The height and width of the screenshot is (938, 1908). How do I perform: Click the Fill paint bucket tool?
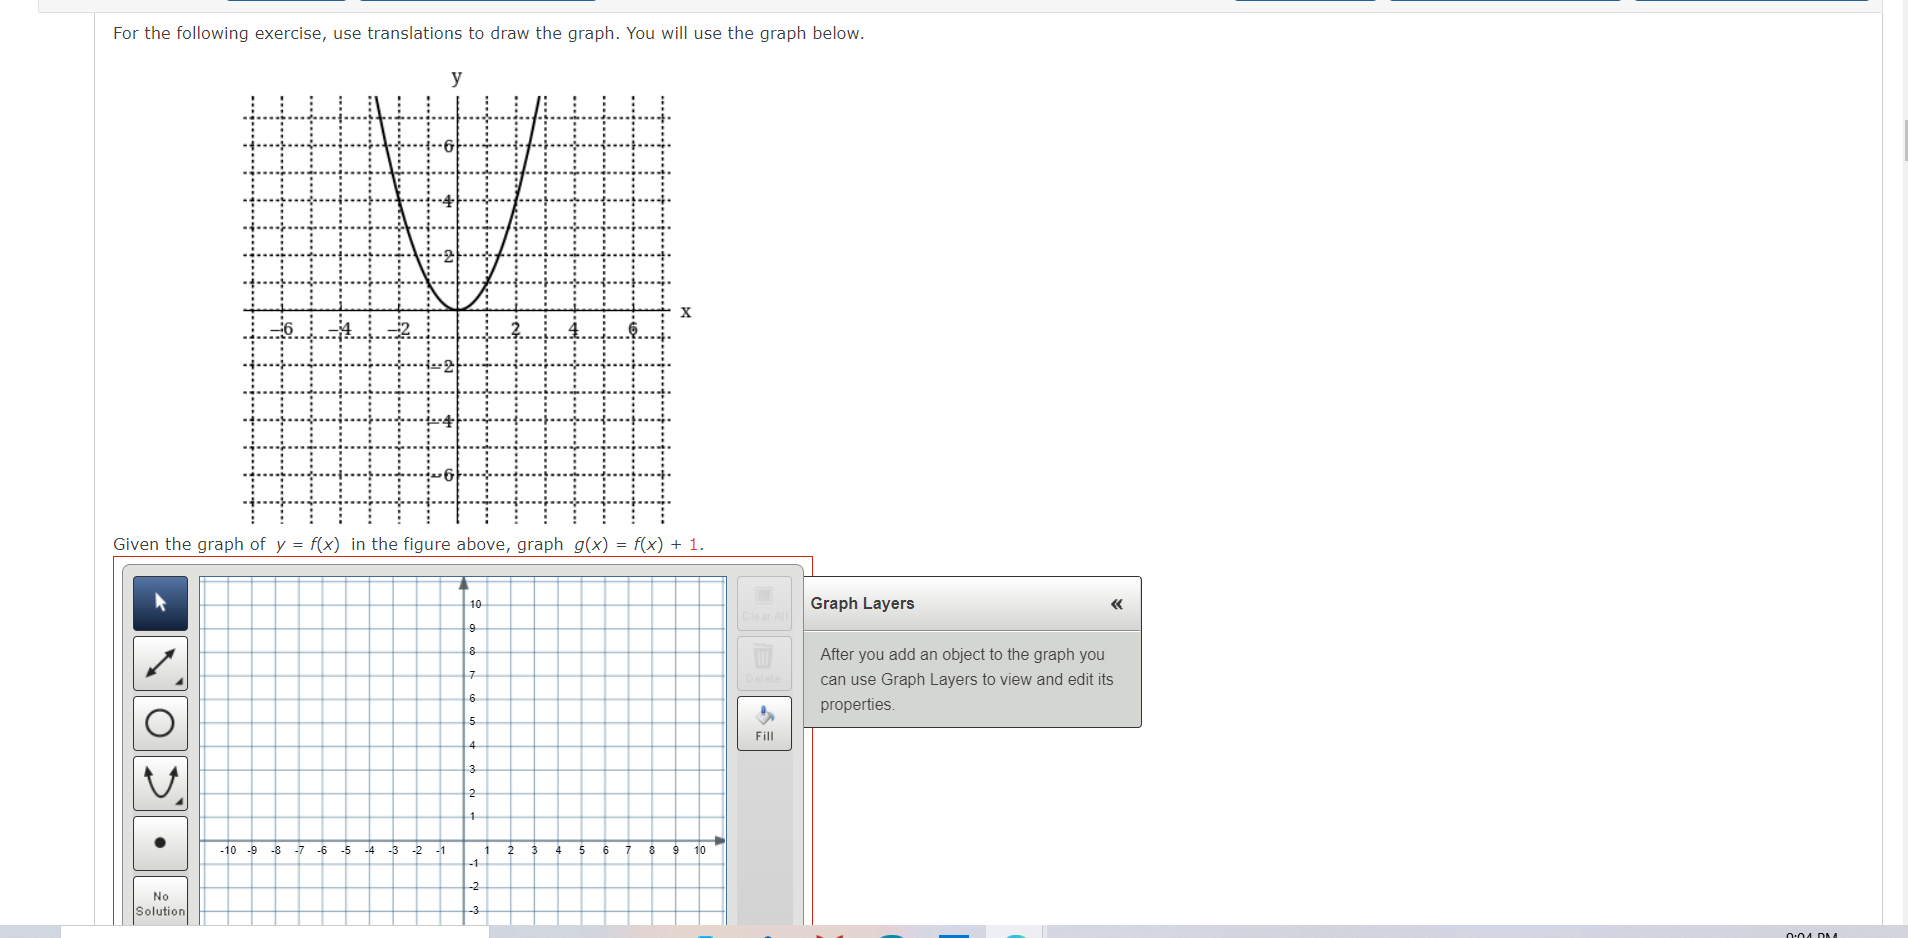763,723
